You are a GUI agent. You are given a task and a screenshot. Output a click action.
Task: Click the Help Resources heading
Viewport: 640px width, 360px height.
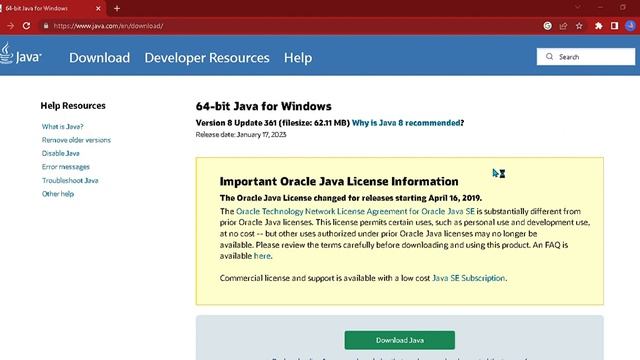(x=73, y=106)
